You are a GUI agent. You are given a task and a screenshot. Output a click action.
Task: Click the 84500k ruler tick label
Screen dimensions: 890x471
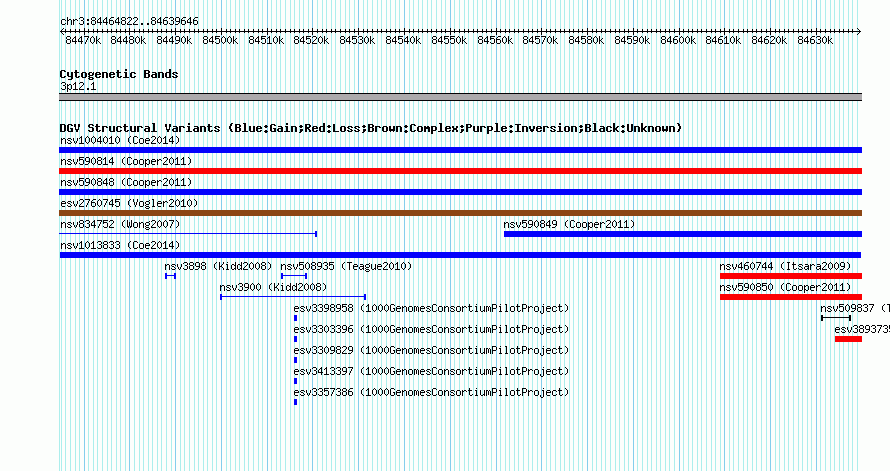220,40
